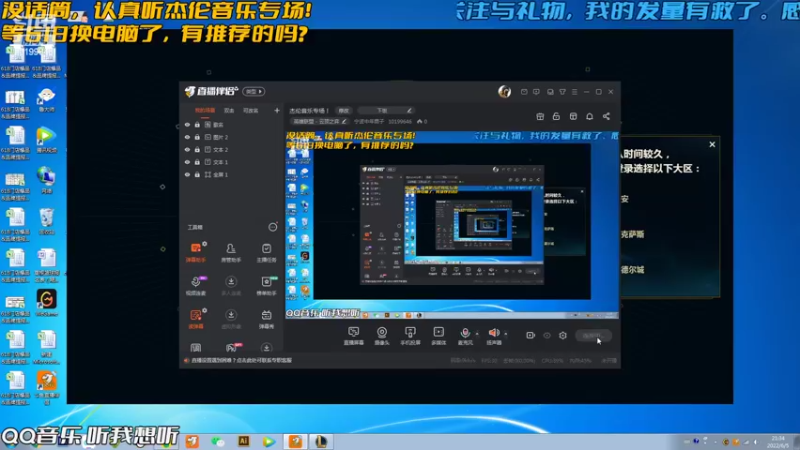Toggle visibility of 文本 2 layer
The height and width of the screenshot is (450, 800).
[187, 149]
